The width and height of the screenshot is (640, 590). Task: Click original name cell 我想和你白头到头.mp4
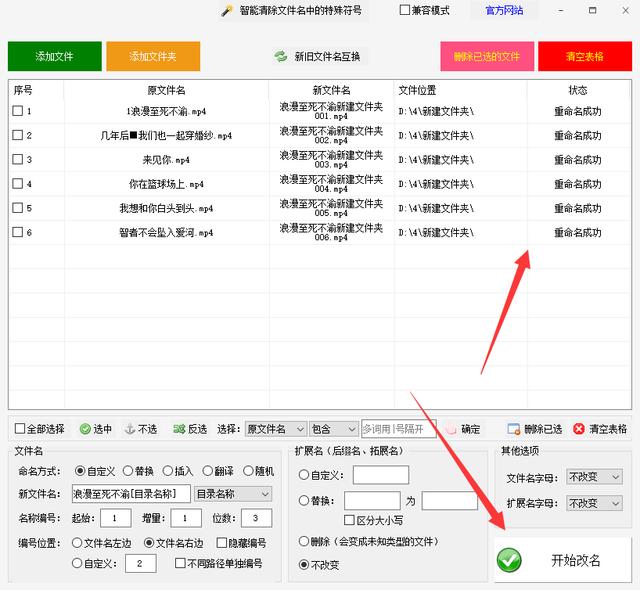click(x=166, y=208)
